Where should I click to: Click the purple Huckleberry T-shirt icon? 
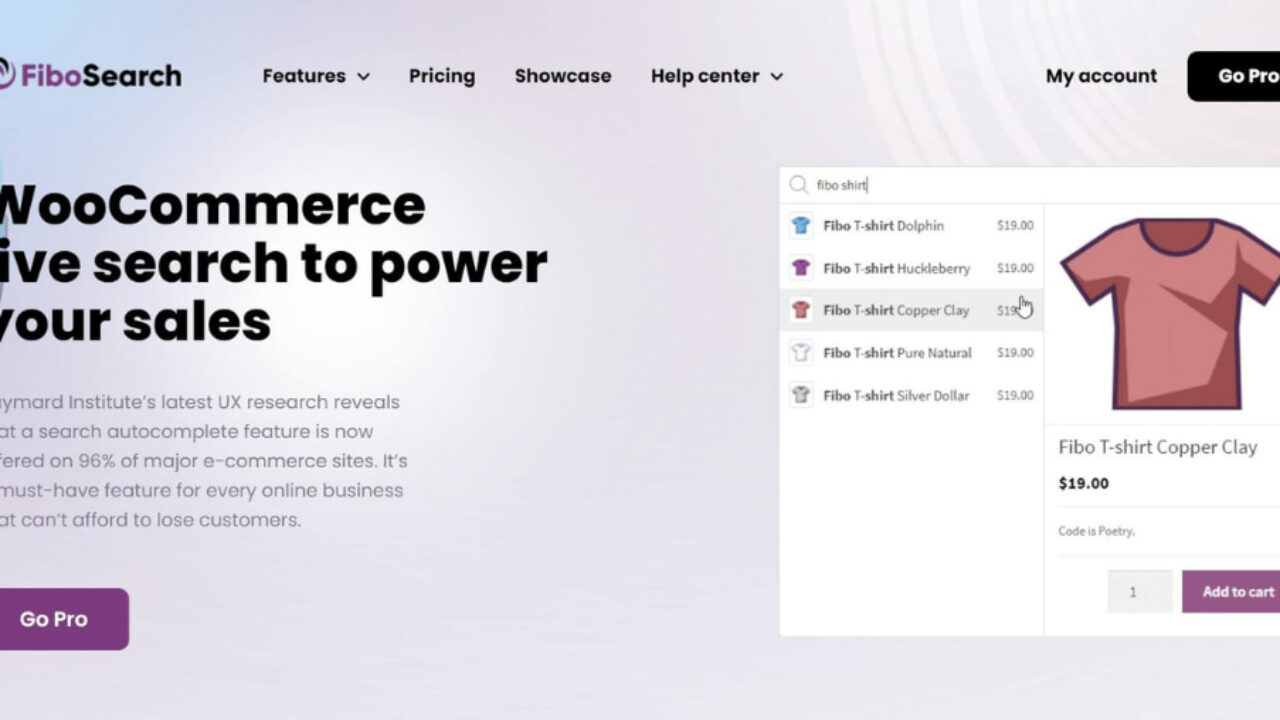pyautogui.click(x=801, y=268)
